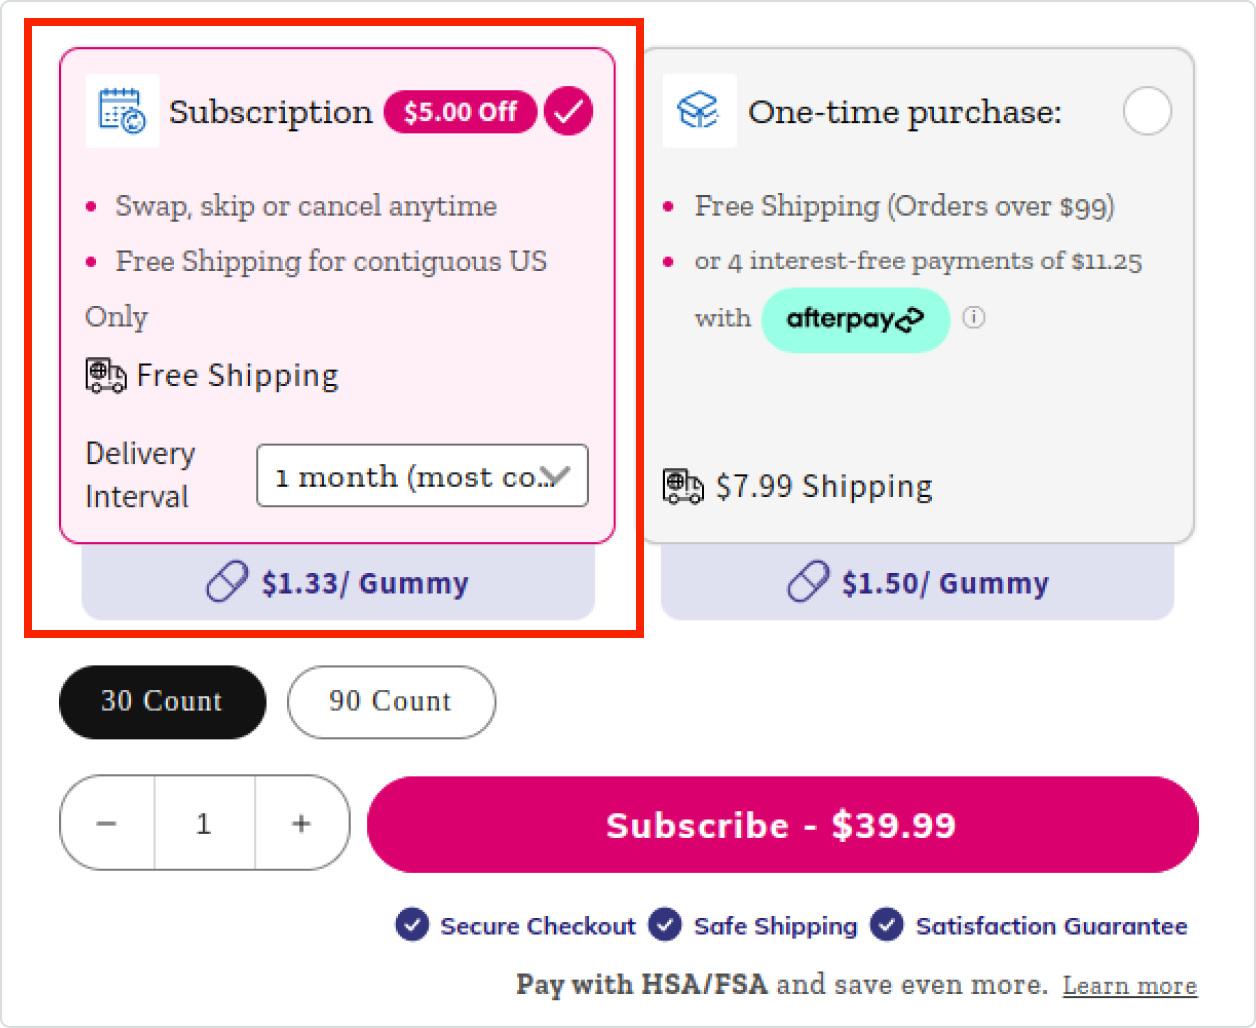Screen dimensions: 1256x1028
Task: Open the HSA/FSA Learn more link
Action: click(x=1129, y=985)
